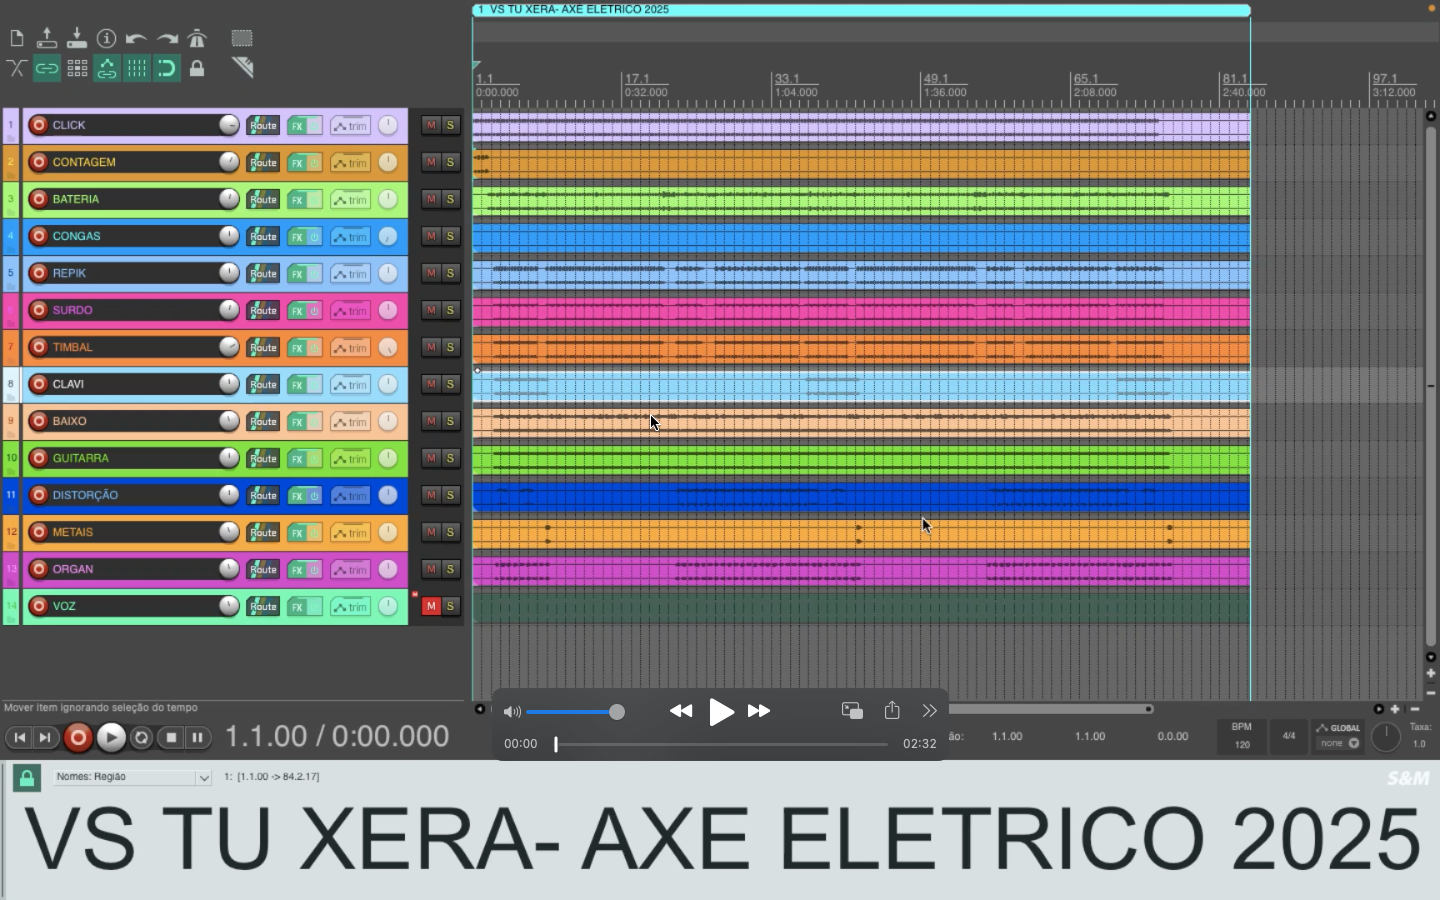Open the Nomes: Região dropdown

[x=131, y=777]
